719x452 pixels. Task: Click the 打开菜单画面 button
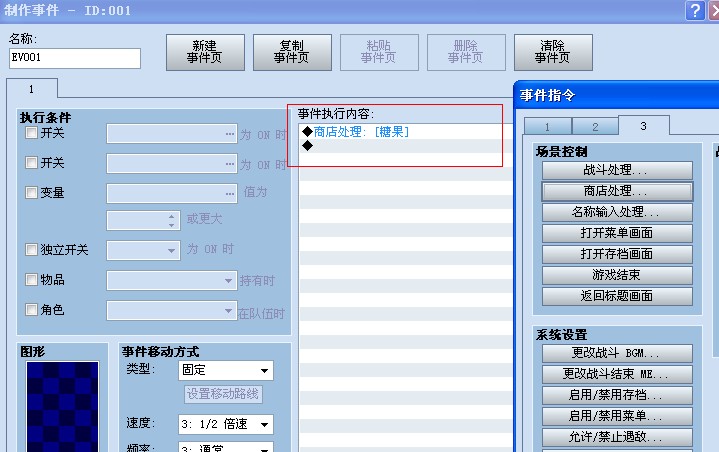click(617, 233)
